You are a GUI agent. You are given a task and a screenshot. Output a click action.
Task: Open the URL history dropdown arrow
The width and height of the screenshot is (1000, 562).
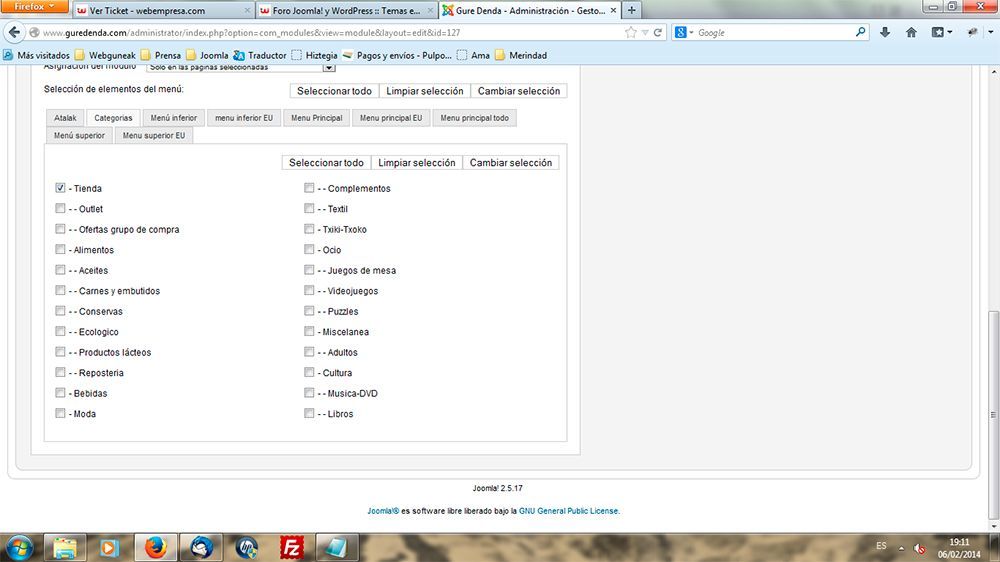click(645, 32)
